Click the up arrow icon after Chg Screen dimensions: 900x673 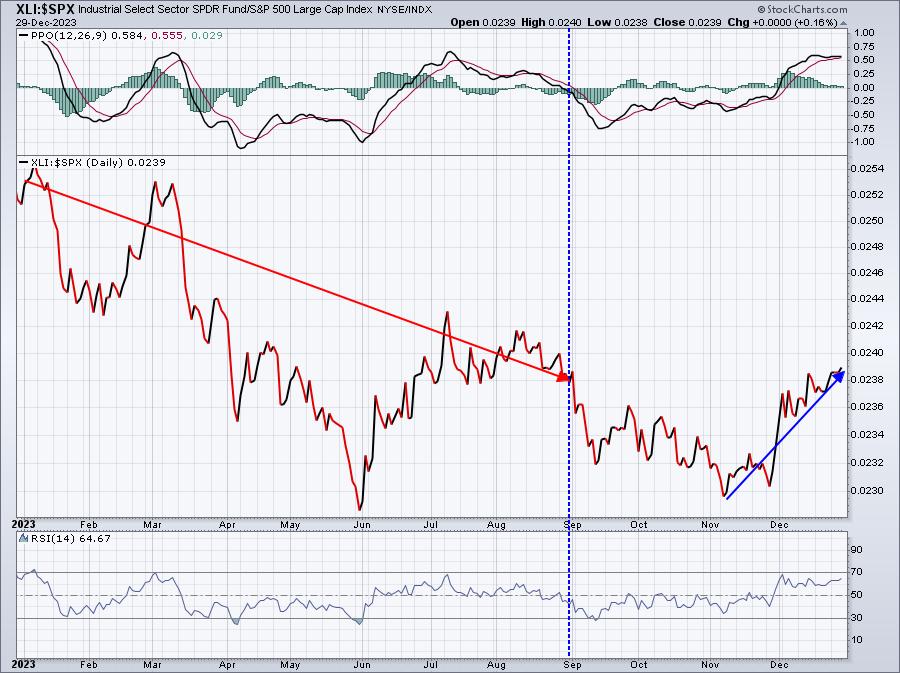pos(843,23)
